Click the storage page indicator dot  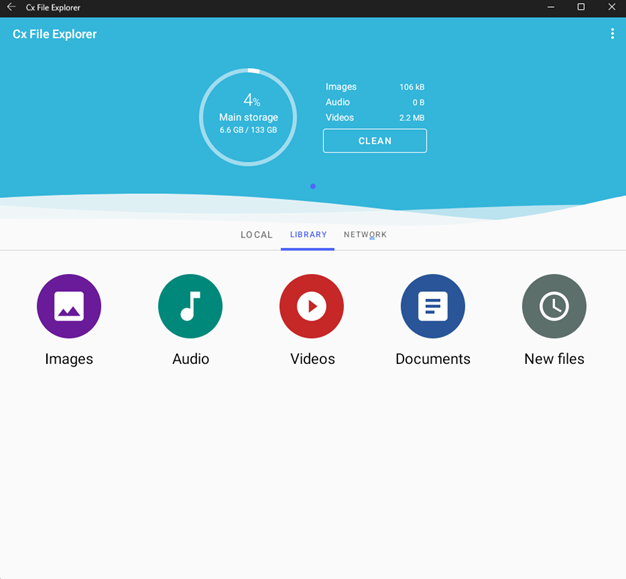[x=313, y=186]
